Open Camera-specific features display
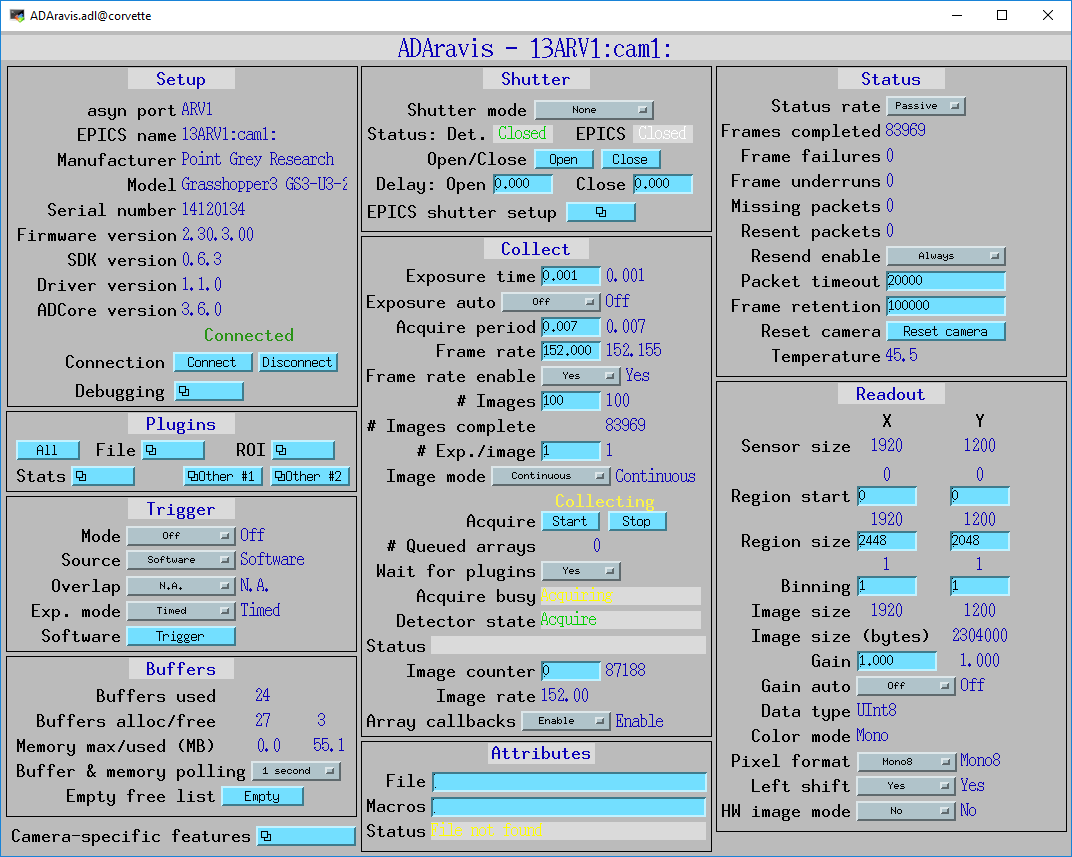The height and width of the screenshot is (857, 1072). [306, 836]
